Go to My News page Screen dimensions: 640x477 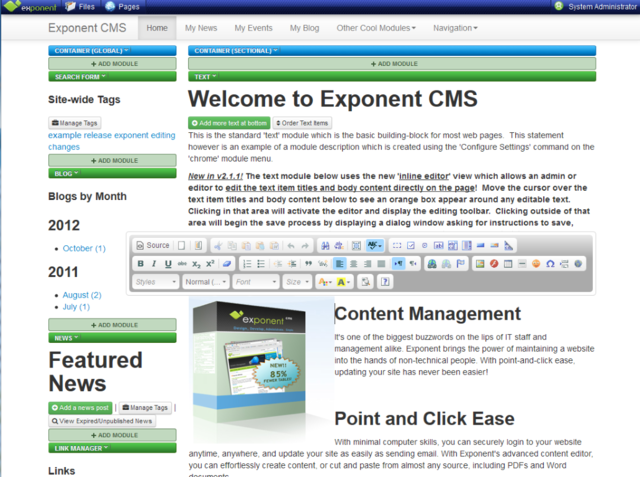(x=201, y=28)
